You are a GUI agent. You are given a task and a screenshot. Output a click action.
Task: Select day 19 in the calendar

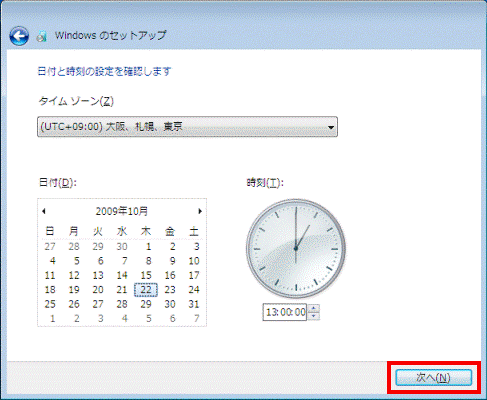74,290
